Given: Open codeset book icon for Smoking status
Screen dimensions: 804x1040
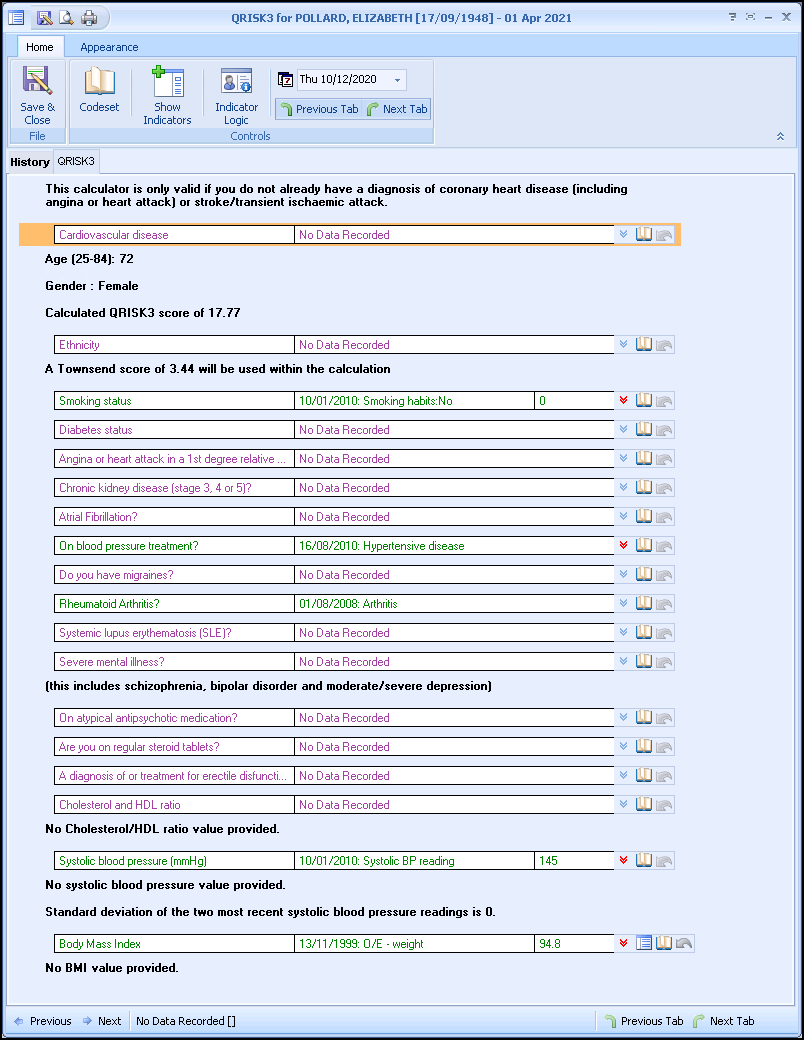Looking at the screenshot, I should (x=644, y=401).
